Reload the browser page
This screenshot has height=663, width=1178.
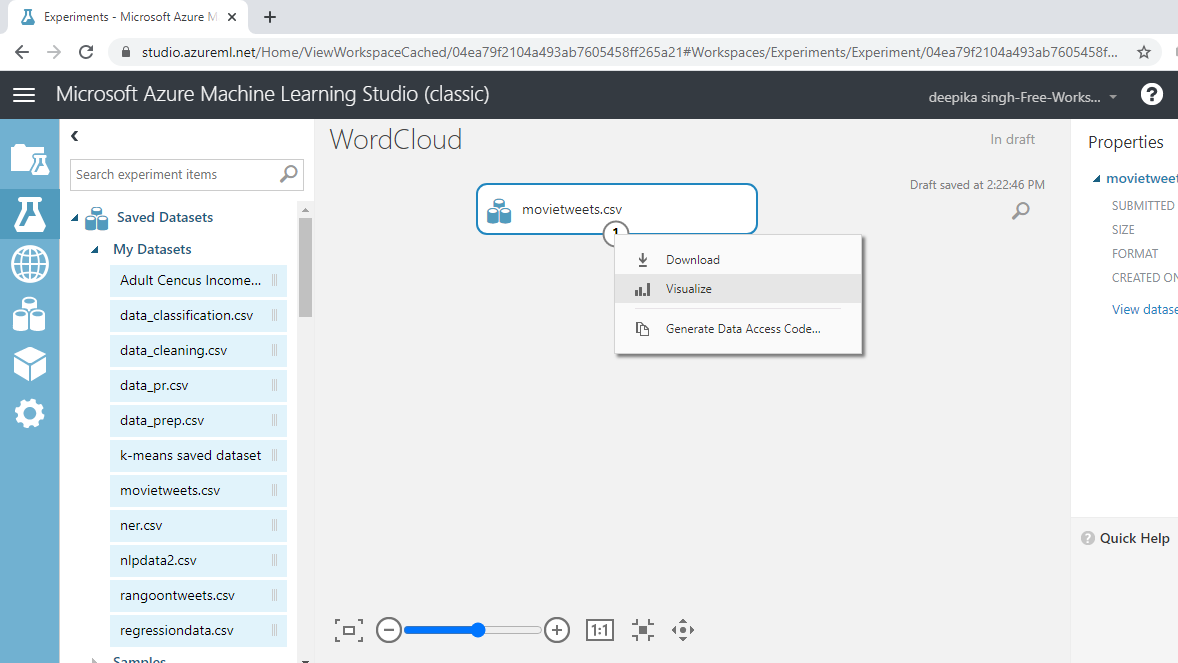(86, 52)
